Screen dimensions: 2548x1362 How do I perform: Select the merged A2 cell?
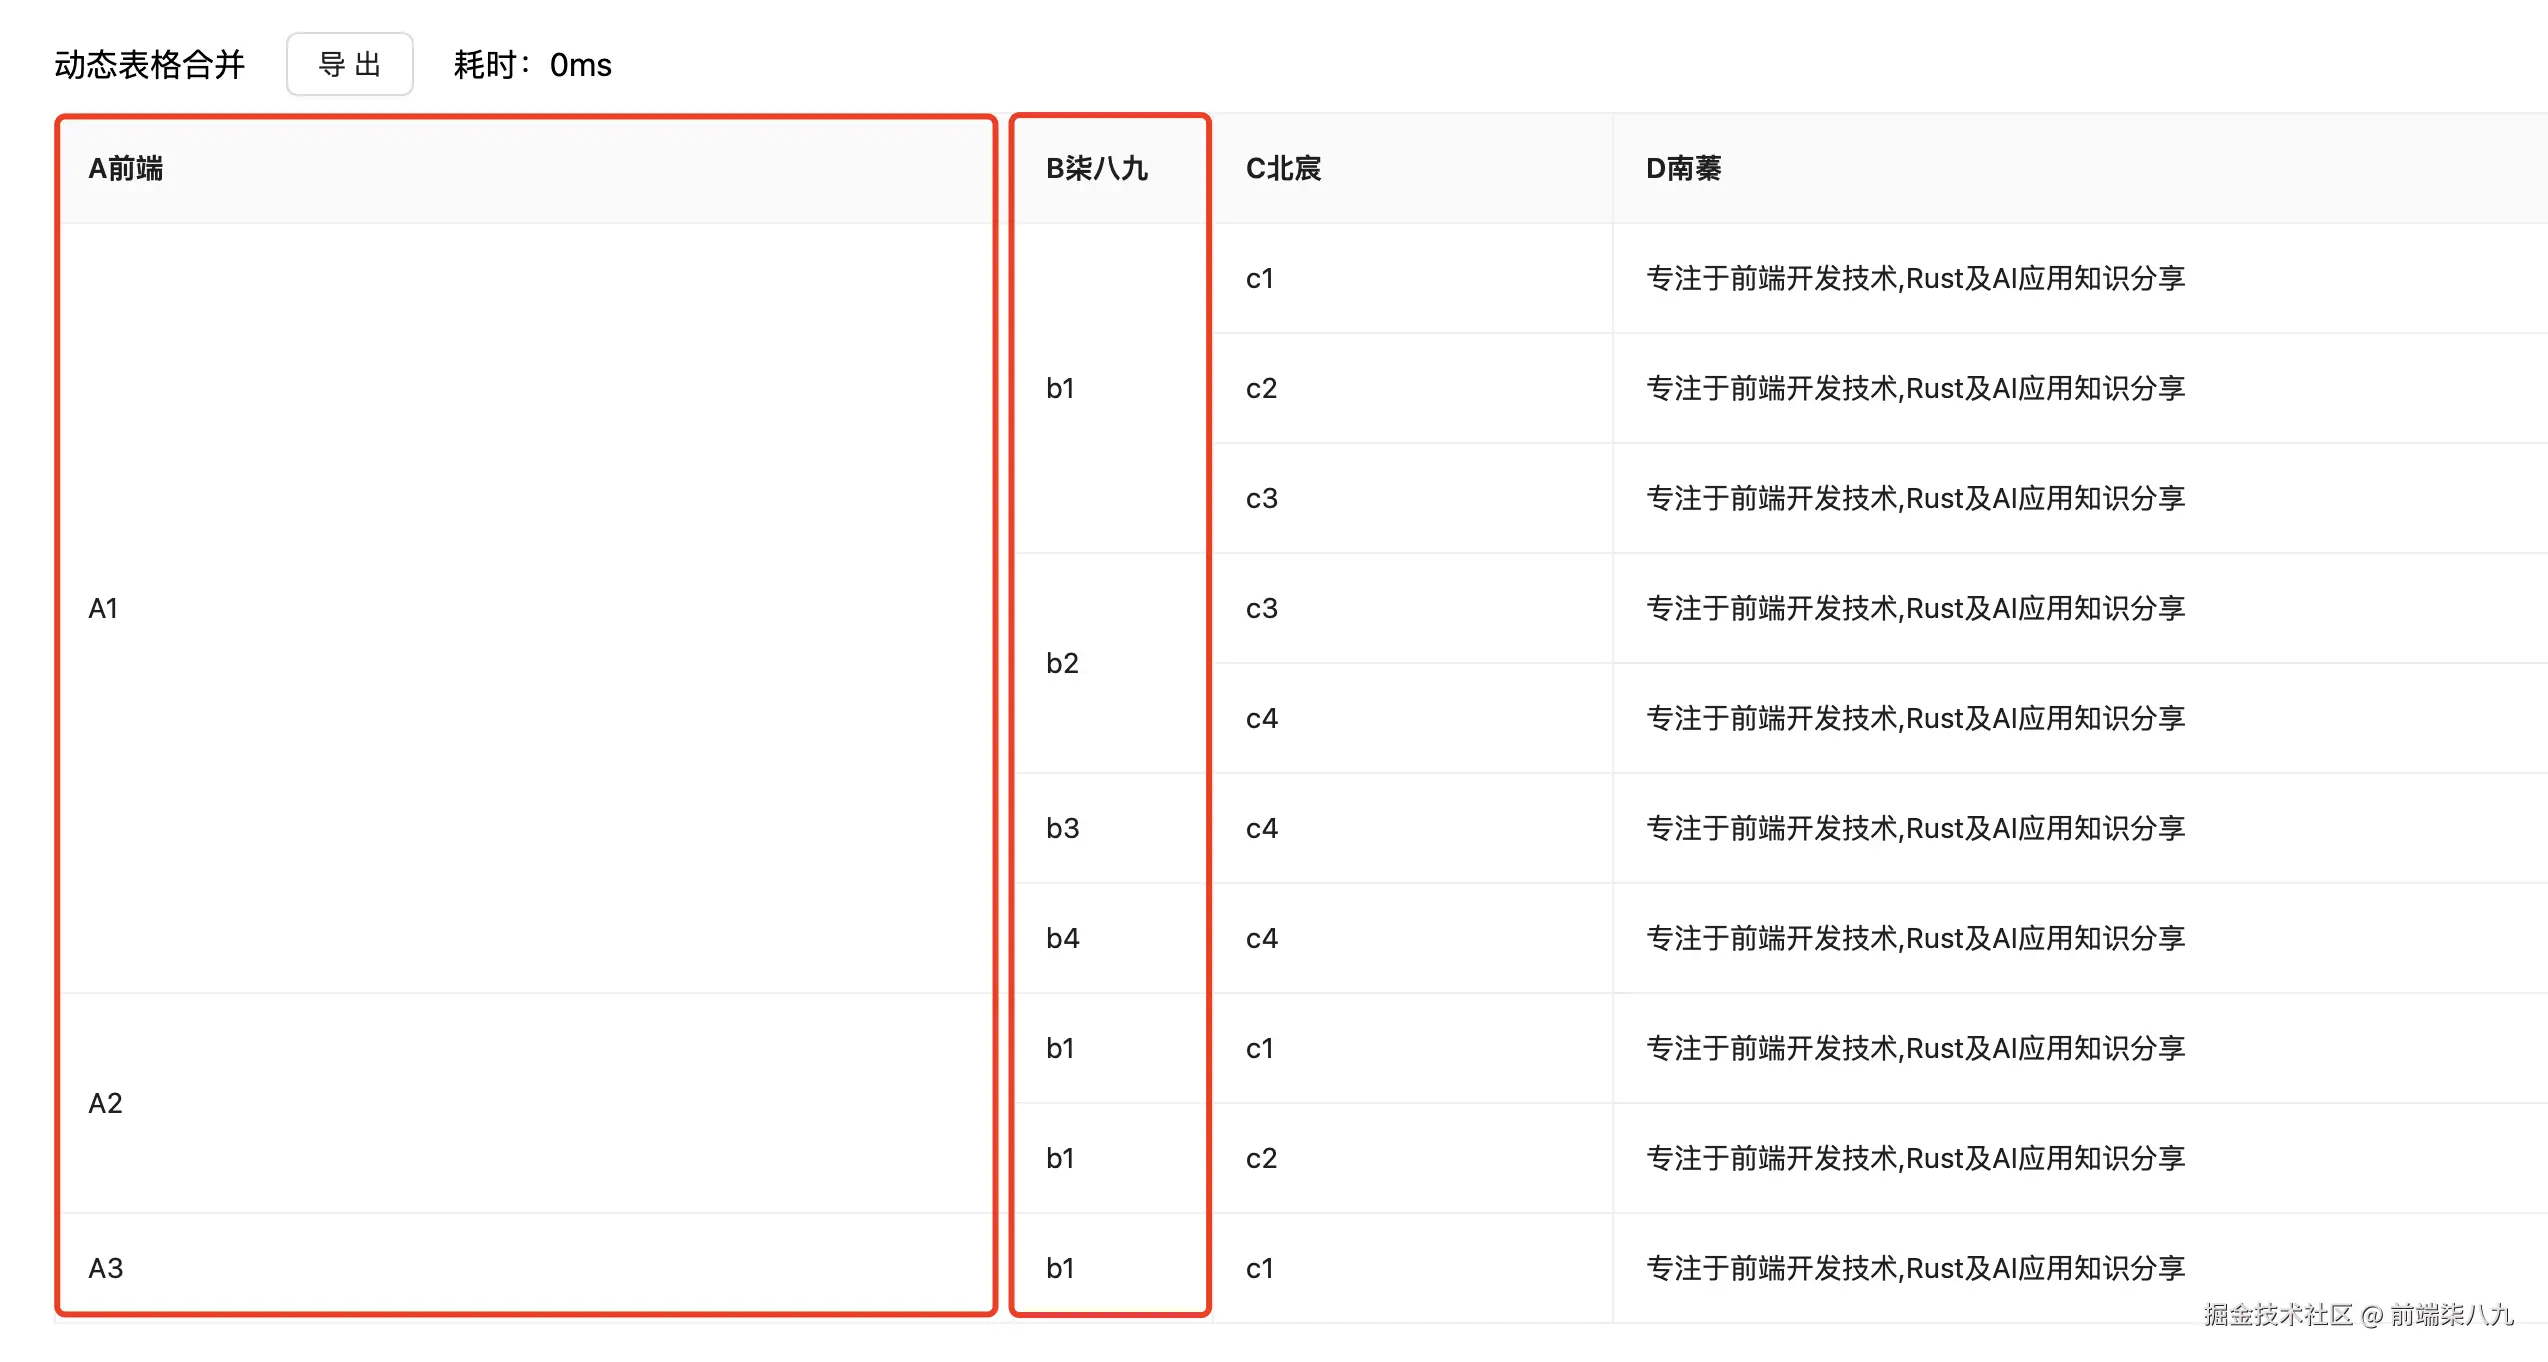point(106,1103)
